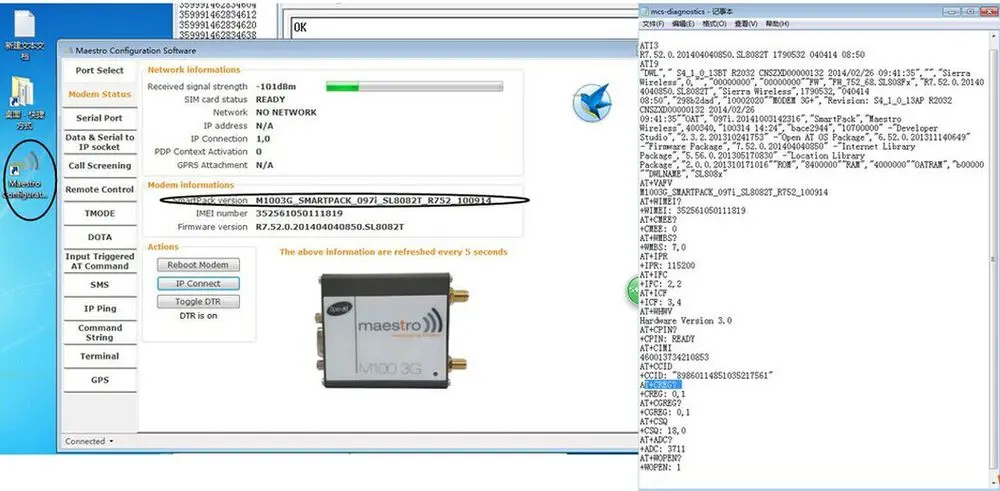Select the new text document desktop icon
The width and height of the screenshot is (1000, 491).
coord(25,35)
